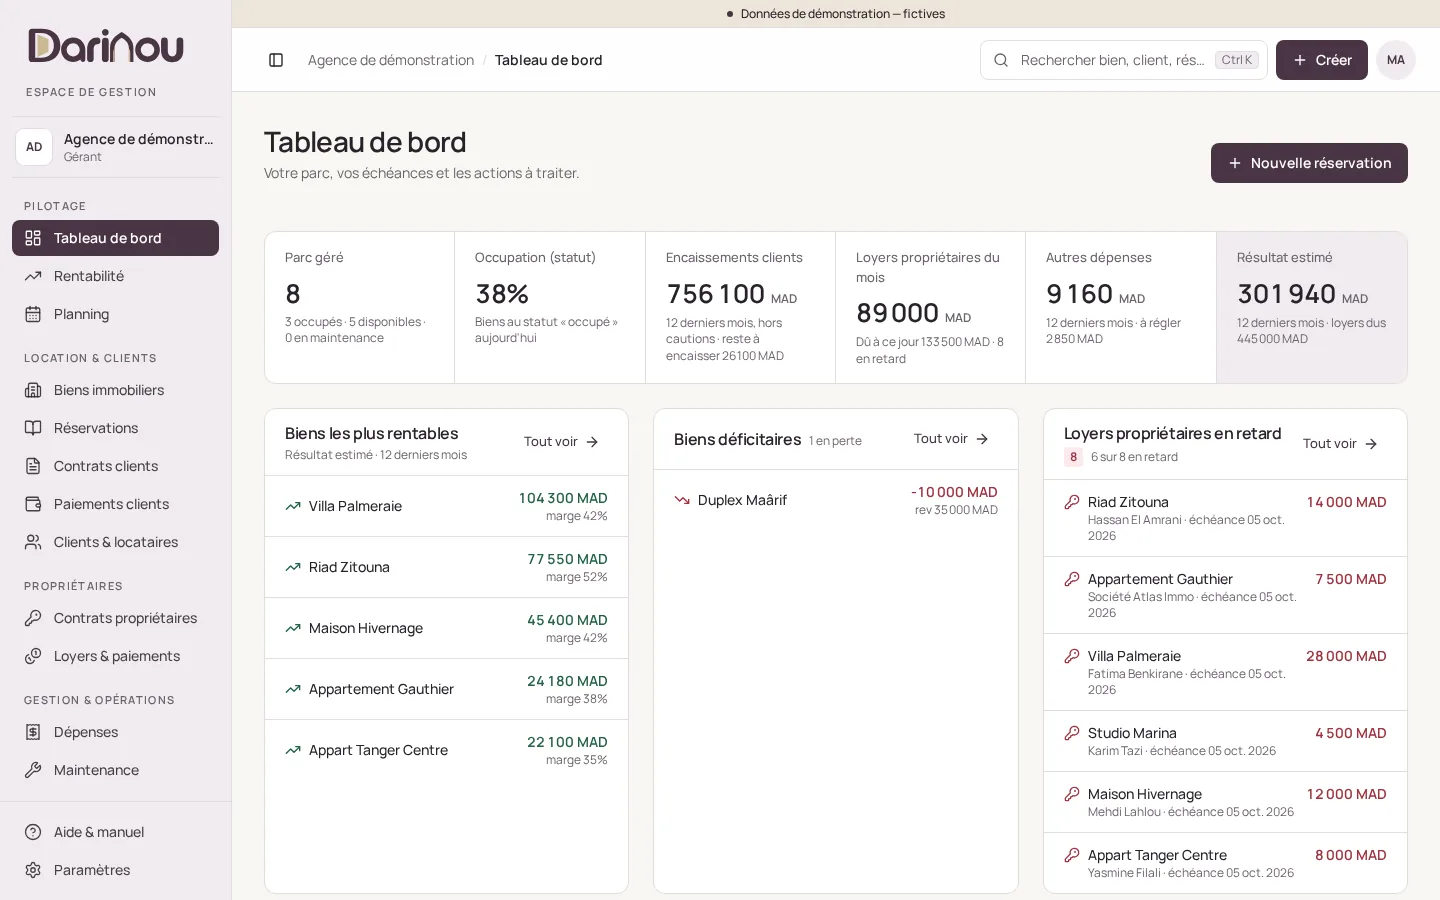Click the Riad Zitouna 14 000 MAD row
Viewport: 1440px width, 900px height.
1225,518
